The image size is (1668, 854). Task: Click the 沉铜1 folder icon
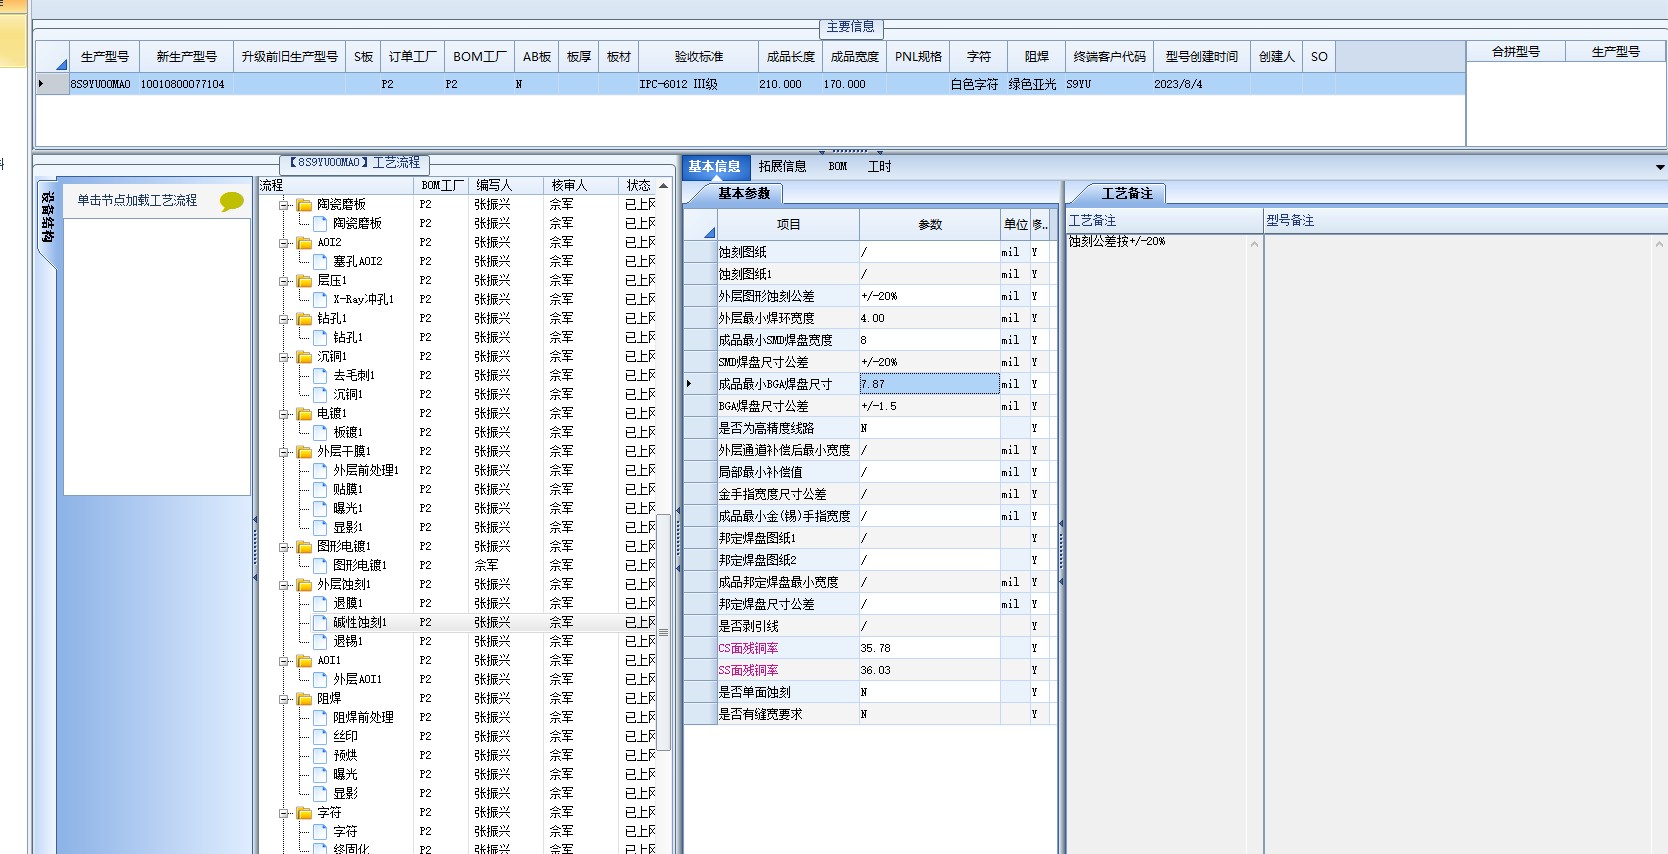click(x=305, y=356)
